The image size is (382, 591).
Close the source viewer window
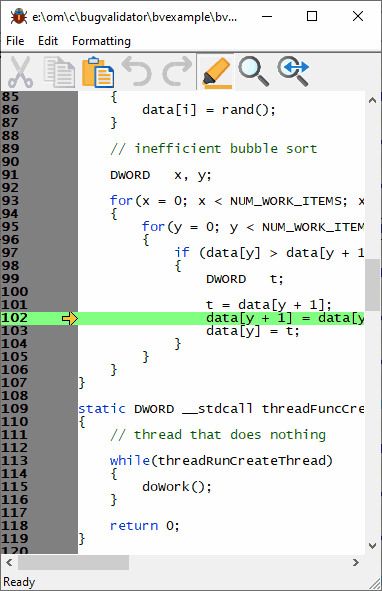[357, 17]
